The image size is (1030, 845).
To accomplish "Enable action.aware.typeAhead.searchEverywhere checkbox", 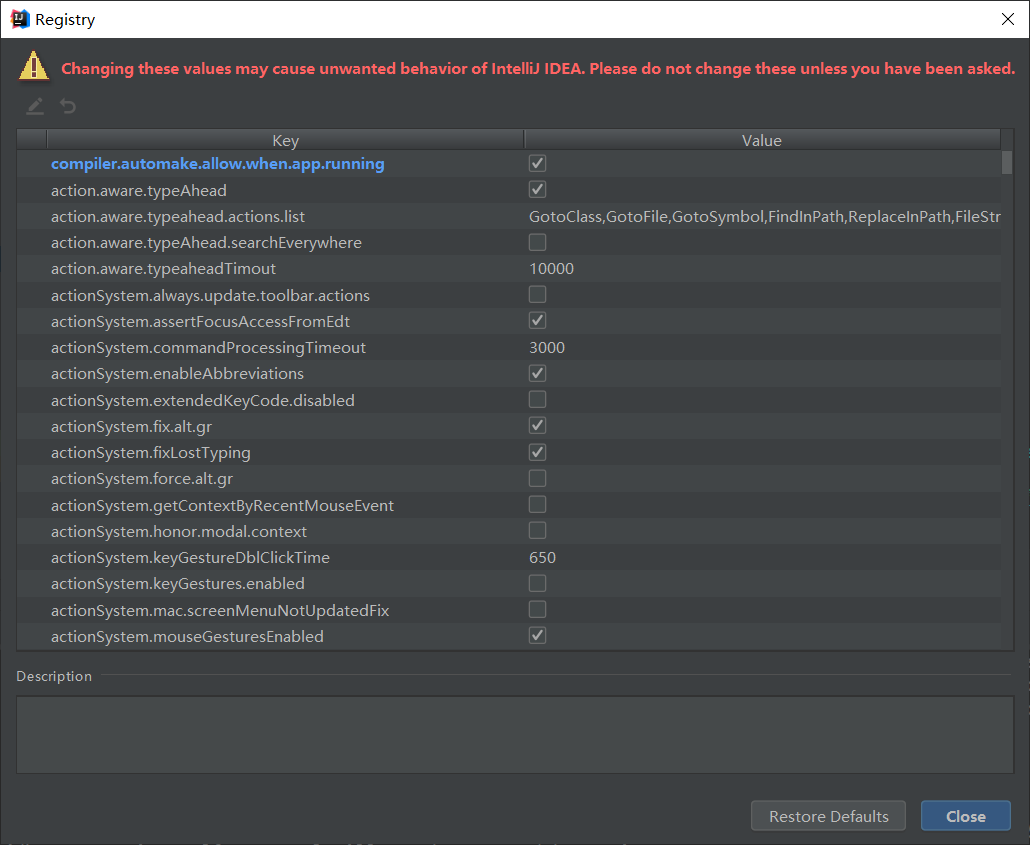I will (x=537, y=242).
